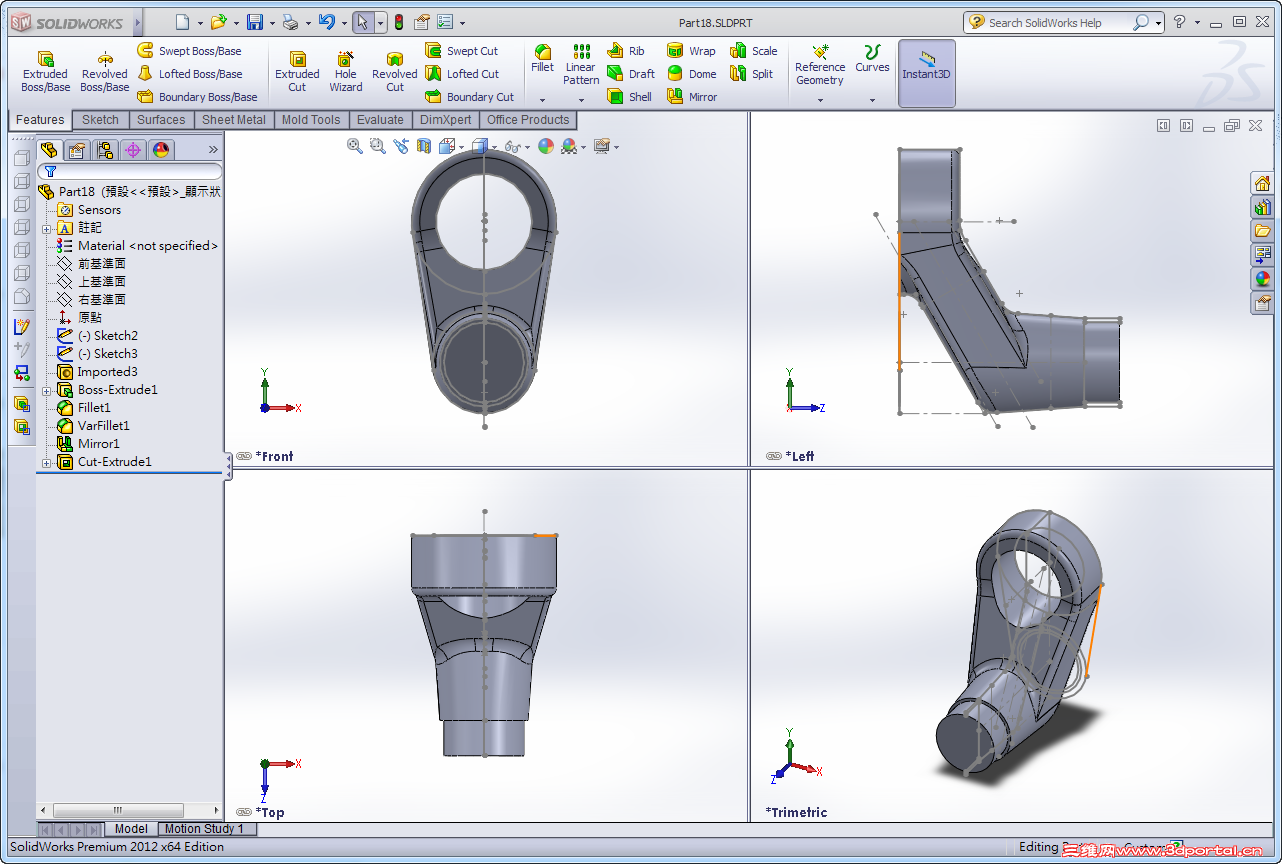Select the Revolved Boss/Base tool
Image resolution: width=1282 pixels, height=864 pixels.
[105, 72]
